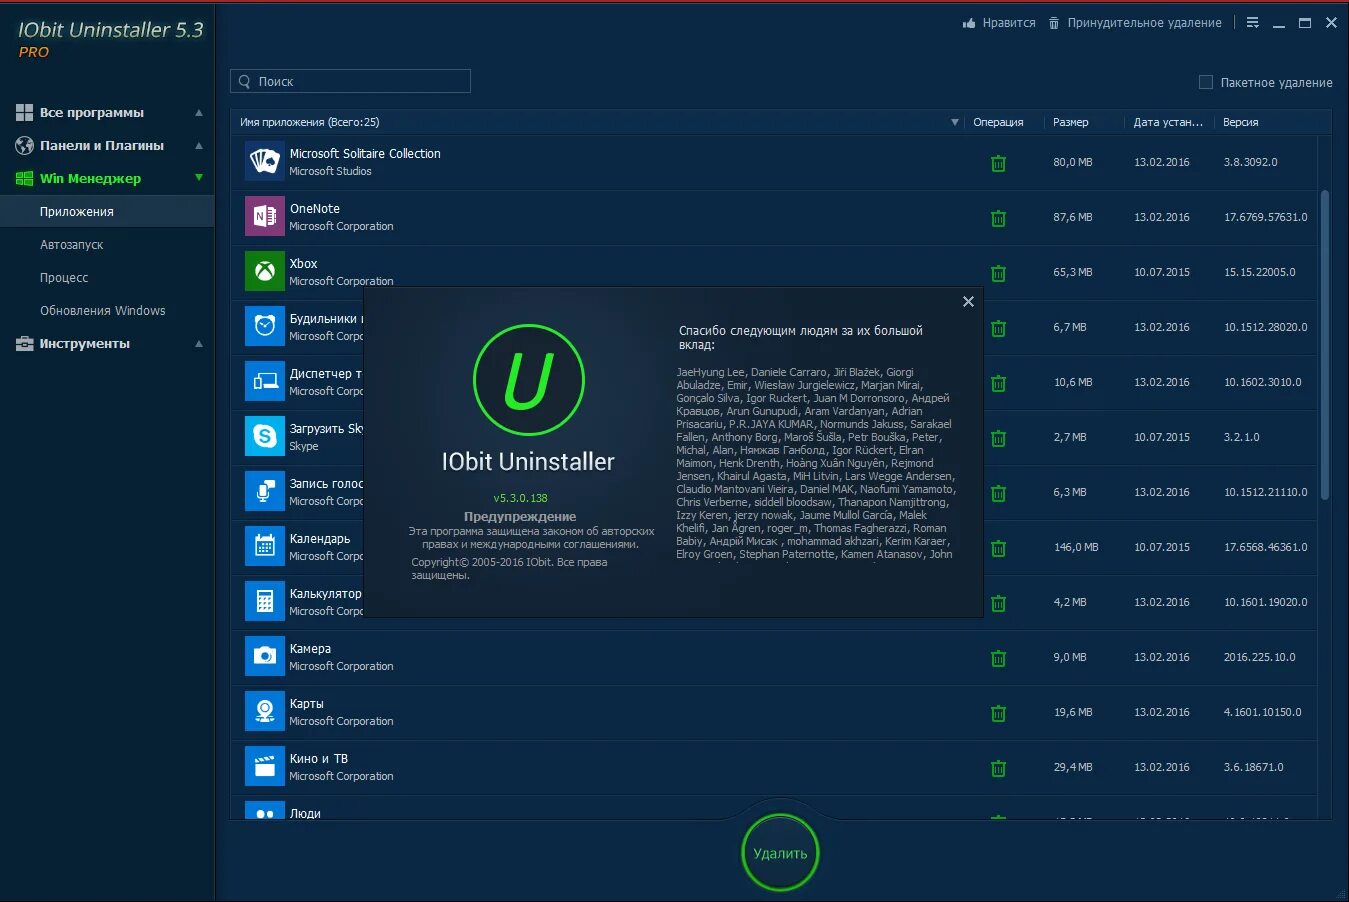Select the OneNote app icon

tap(265, 216)
